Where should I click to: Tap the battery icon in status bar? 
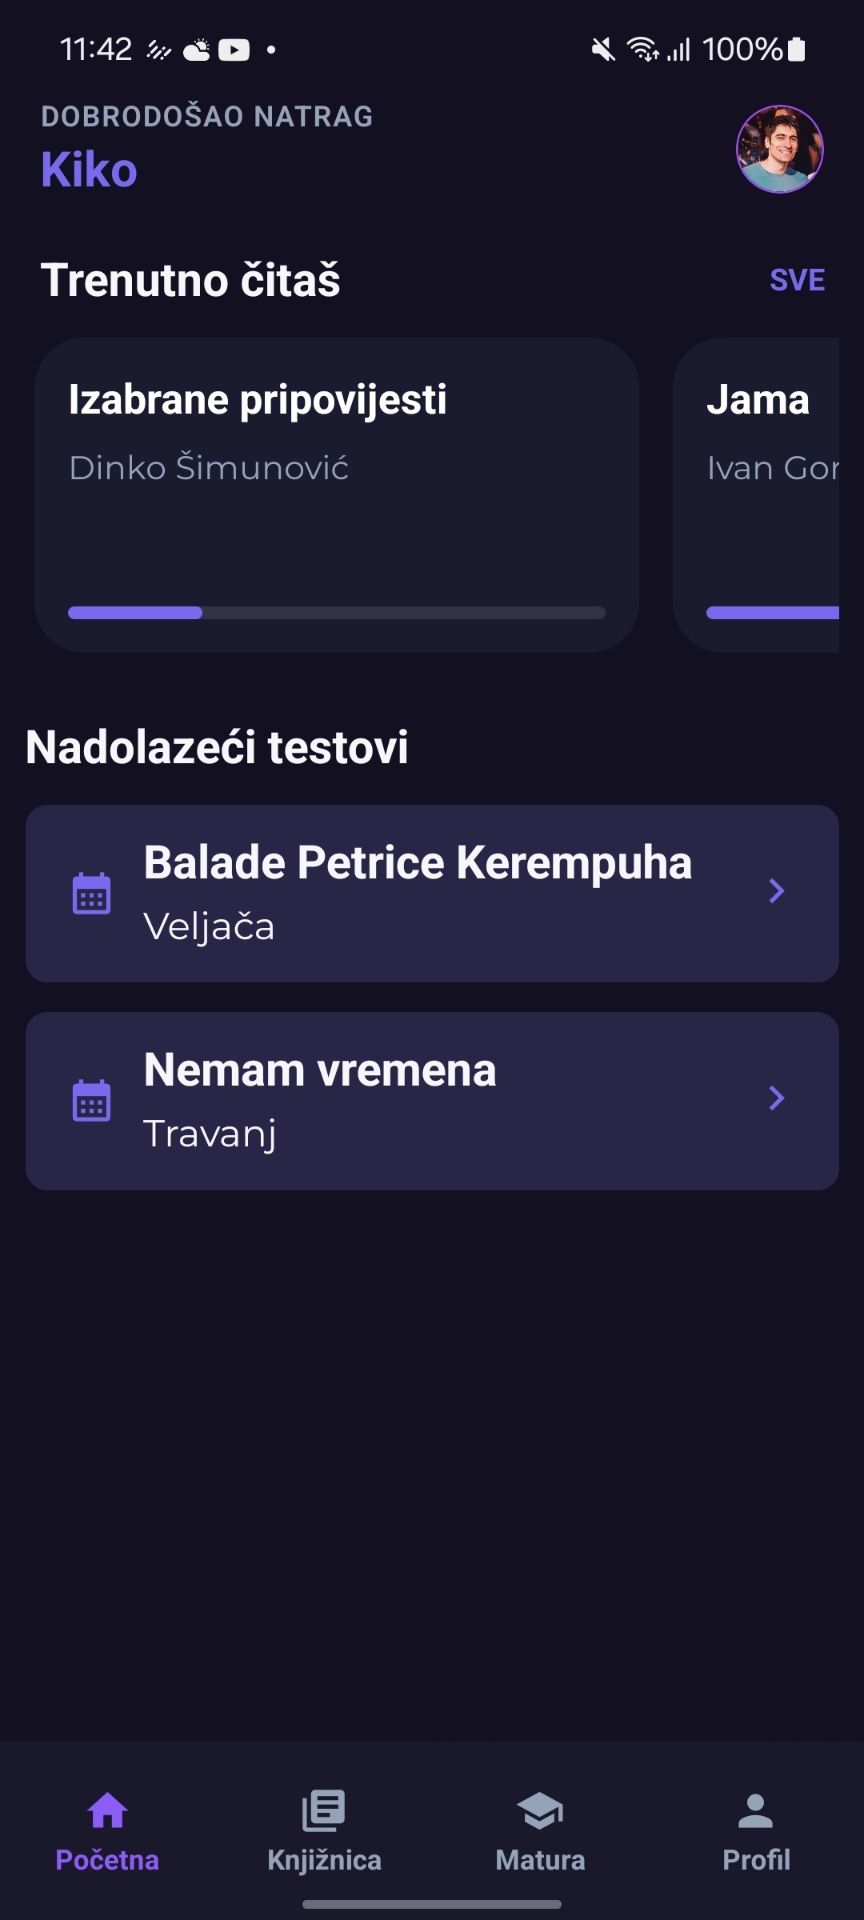coord(797,49)
